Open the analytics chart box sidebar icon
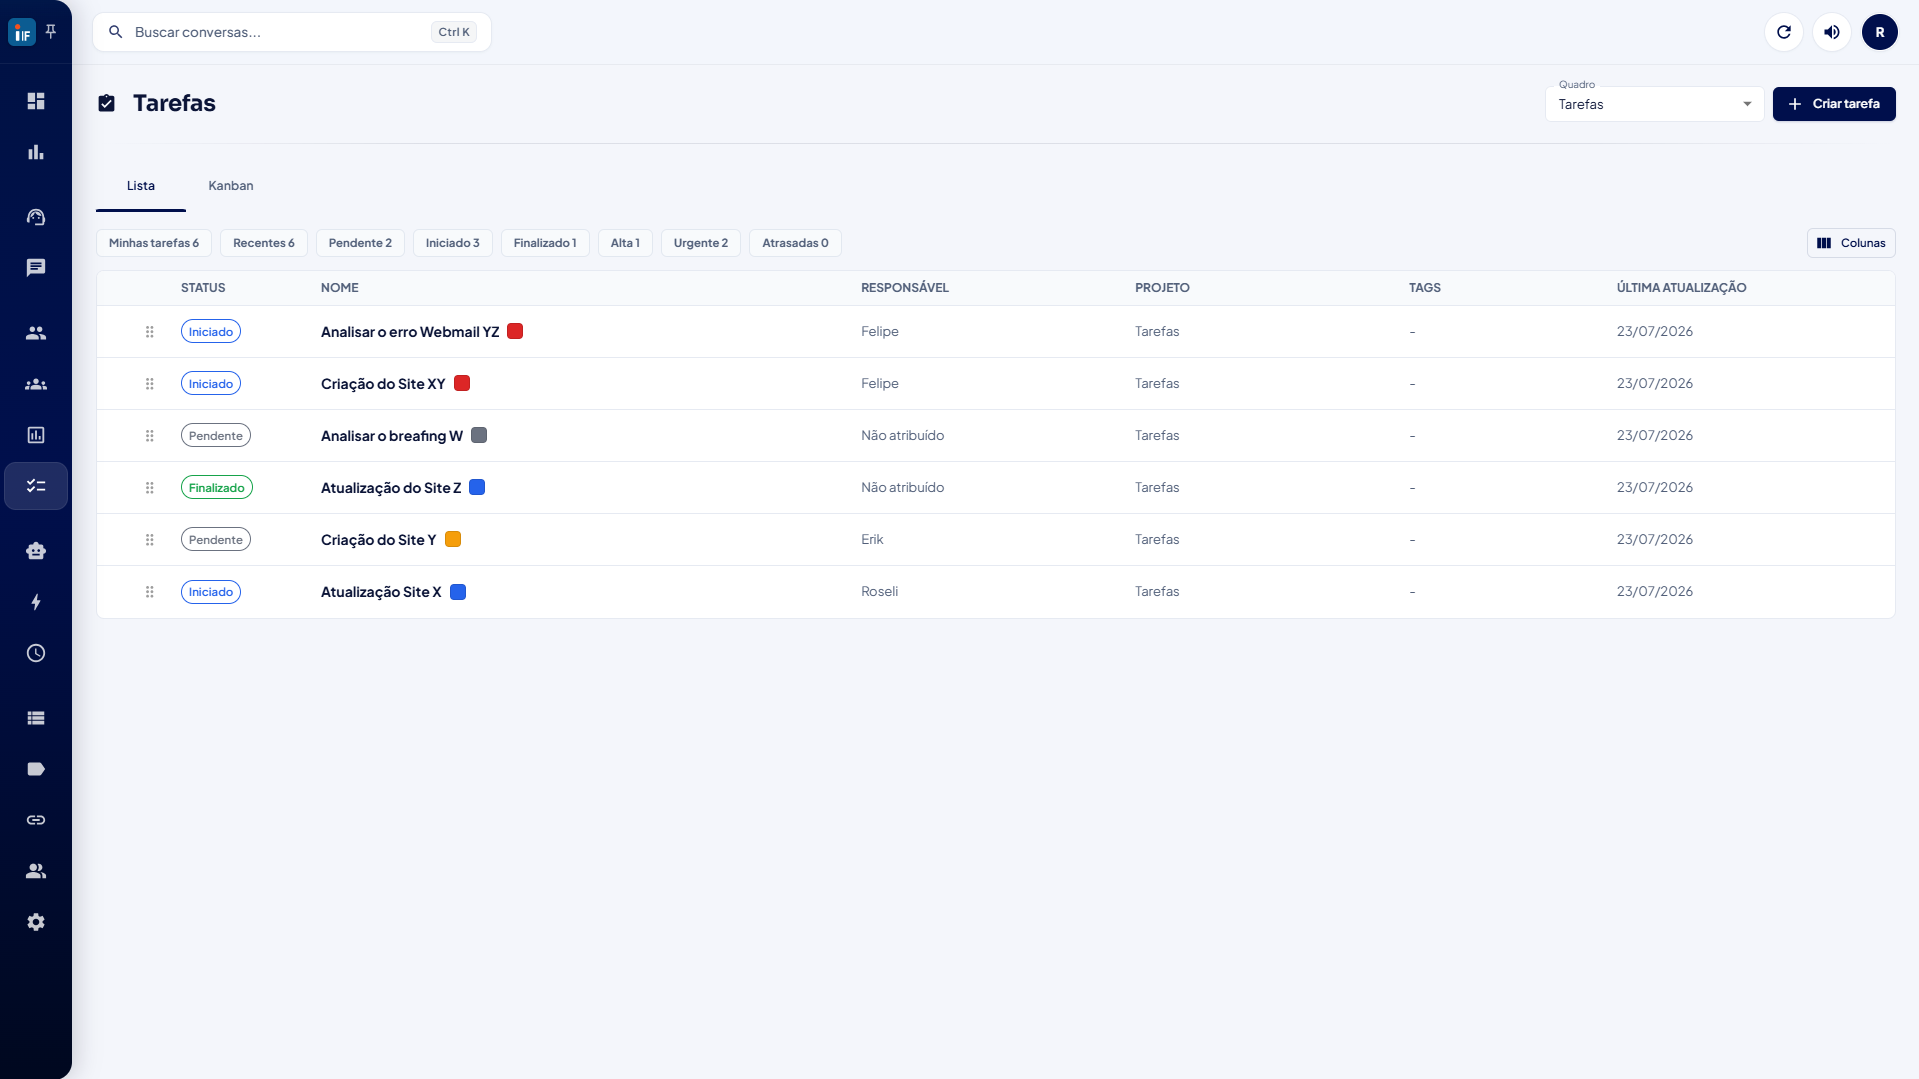 click(x=36, y=435)
